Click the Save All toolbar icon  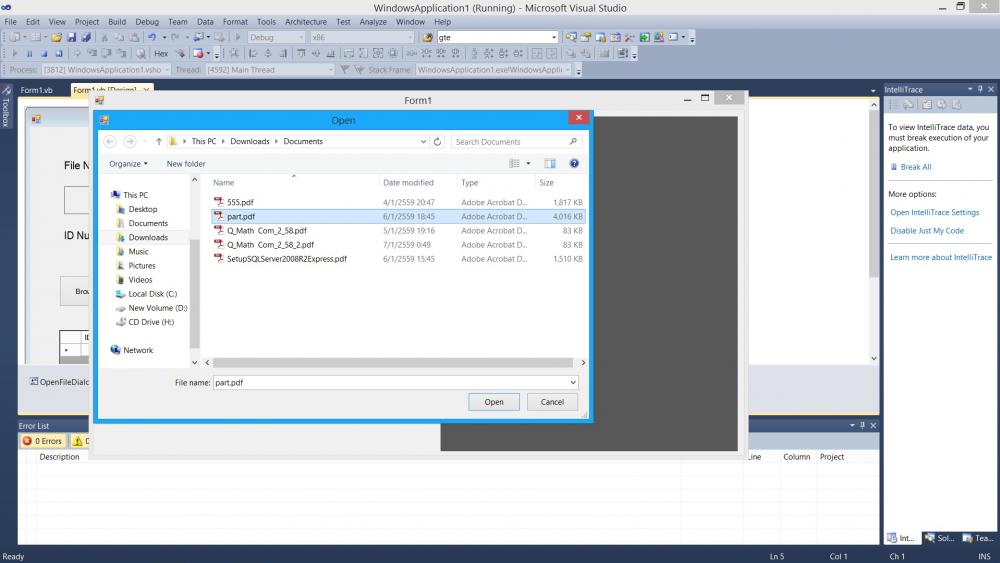tap(85, 38)
